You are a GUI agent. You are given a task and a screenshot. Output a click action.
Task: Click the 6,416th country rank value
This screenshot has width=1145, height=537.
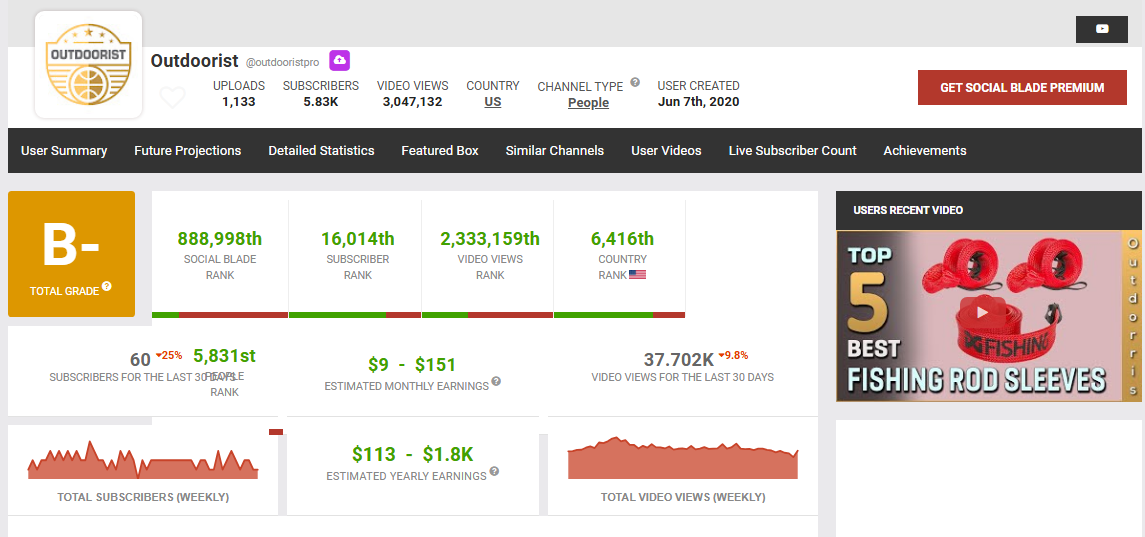click(x=622, y=239)
